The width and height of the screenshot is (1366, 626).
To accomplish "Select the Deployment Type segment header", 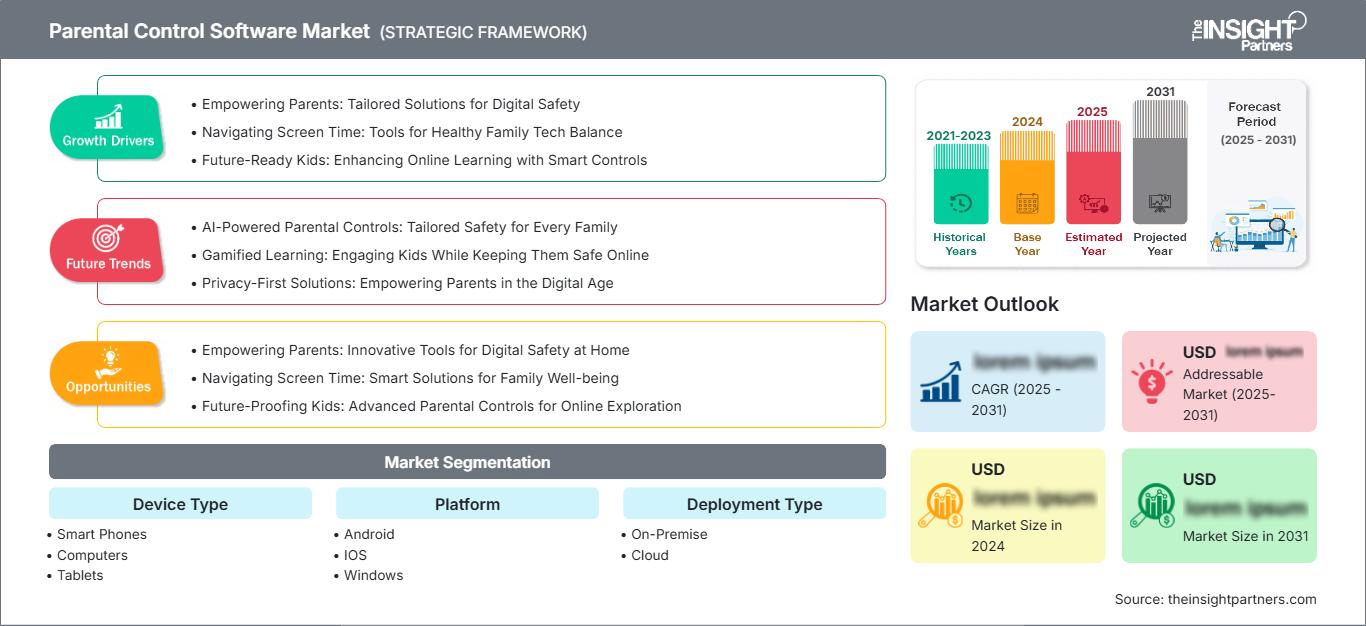I will click(x=754, y=504).
